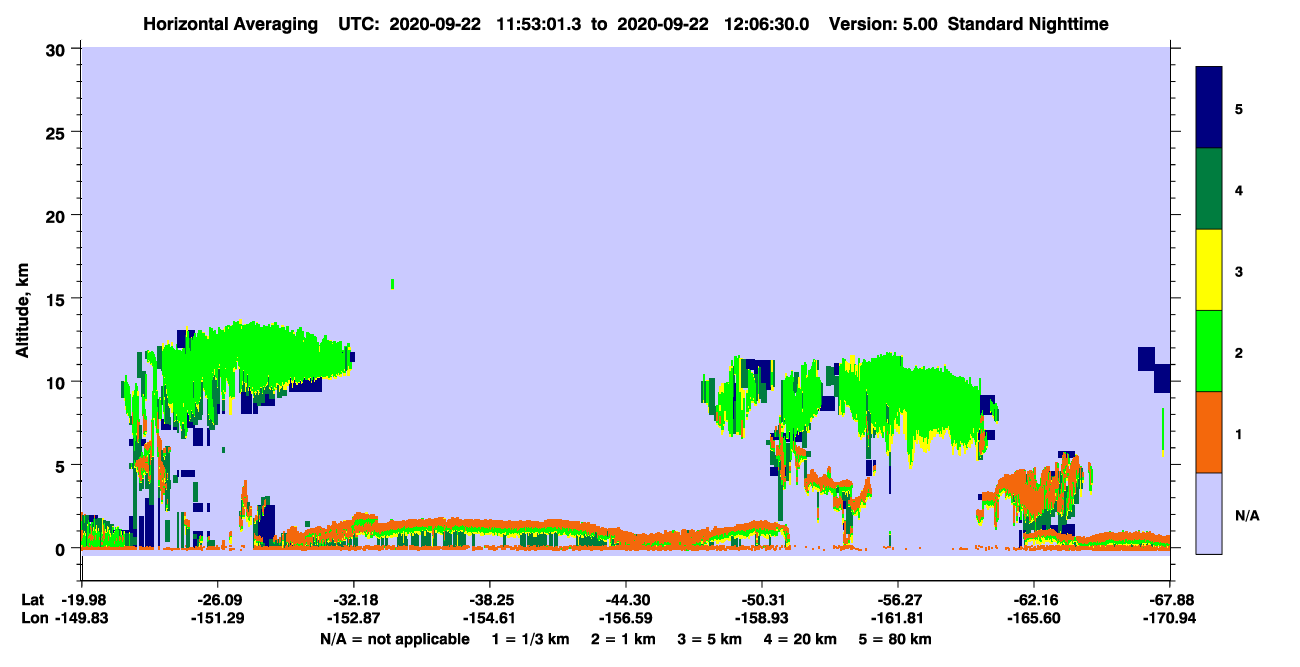This screenshot has width=1300, height=667.
Task: Click latitude value -62.16
Action: pyautogui.click(x=1033, y=600)
